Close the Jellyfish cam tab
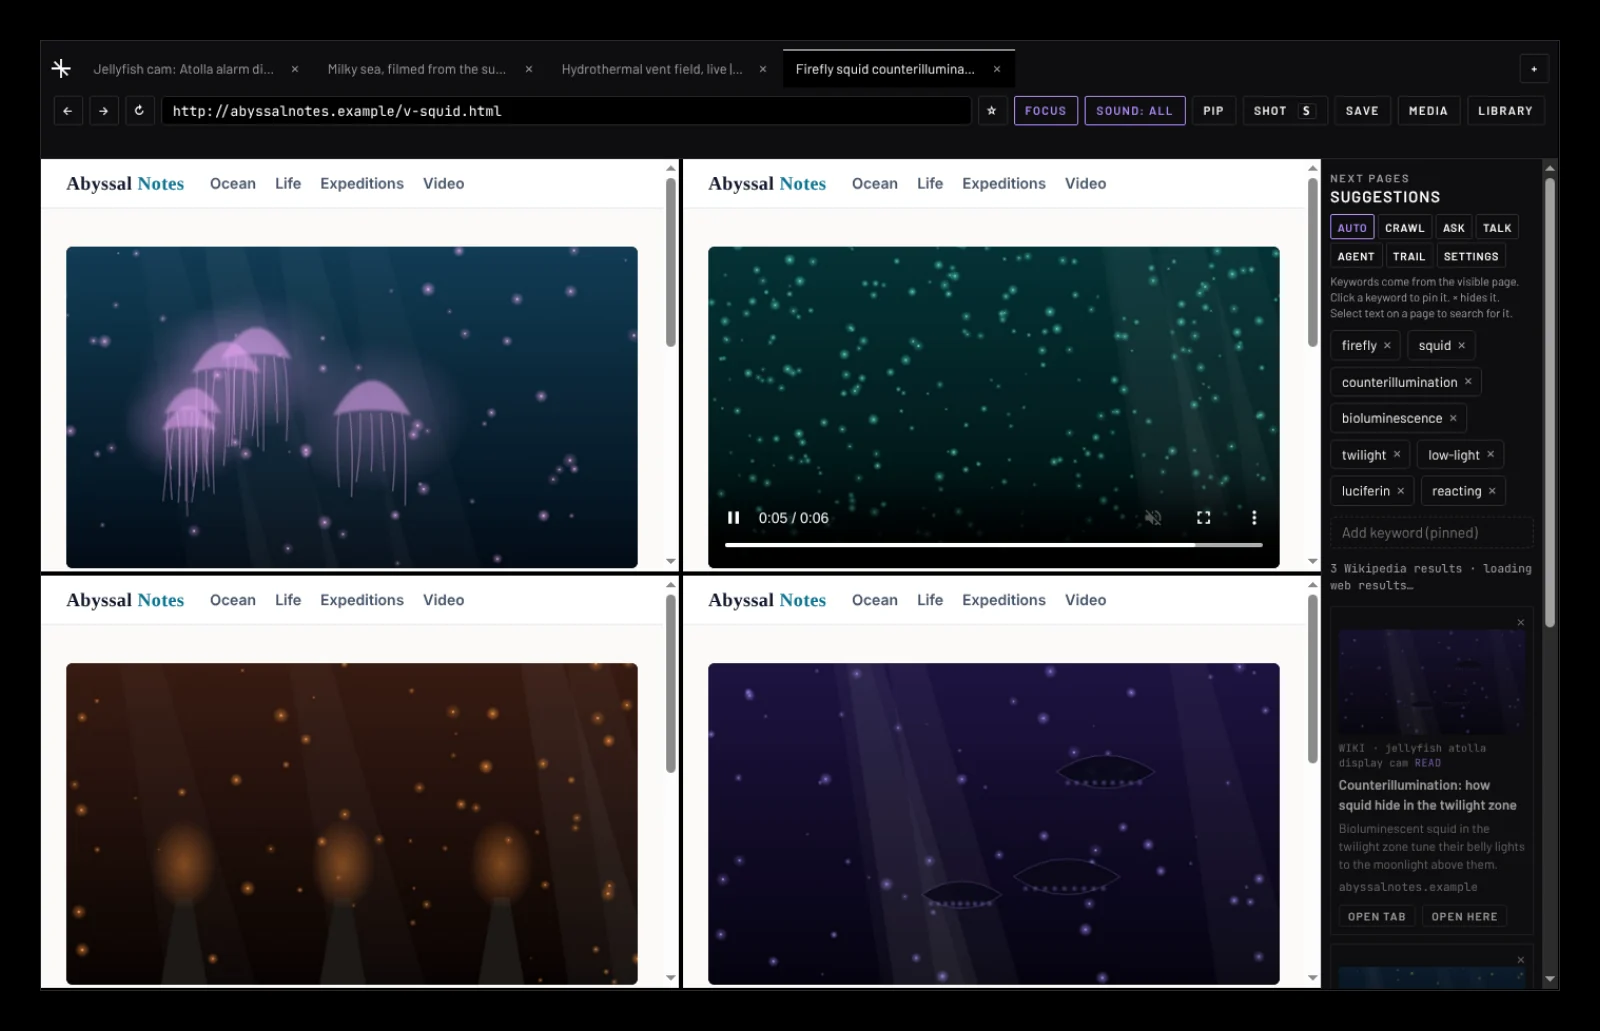Viewport: 1600px width, 1031px height. [x=295, y=69]
